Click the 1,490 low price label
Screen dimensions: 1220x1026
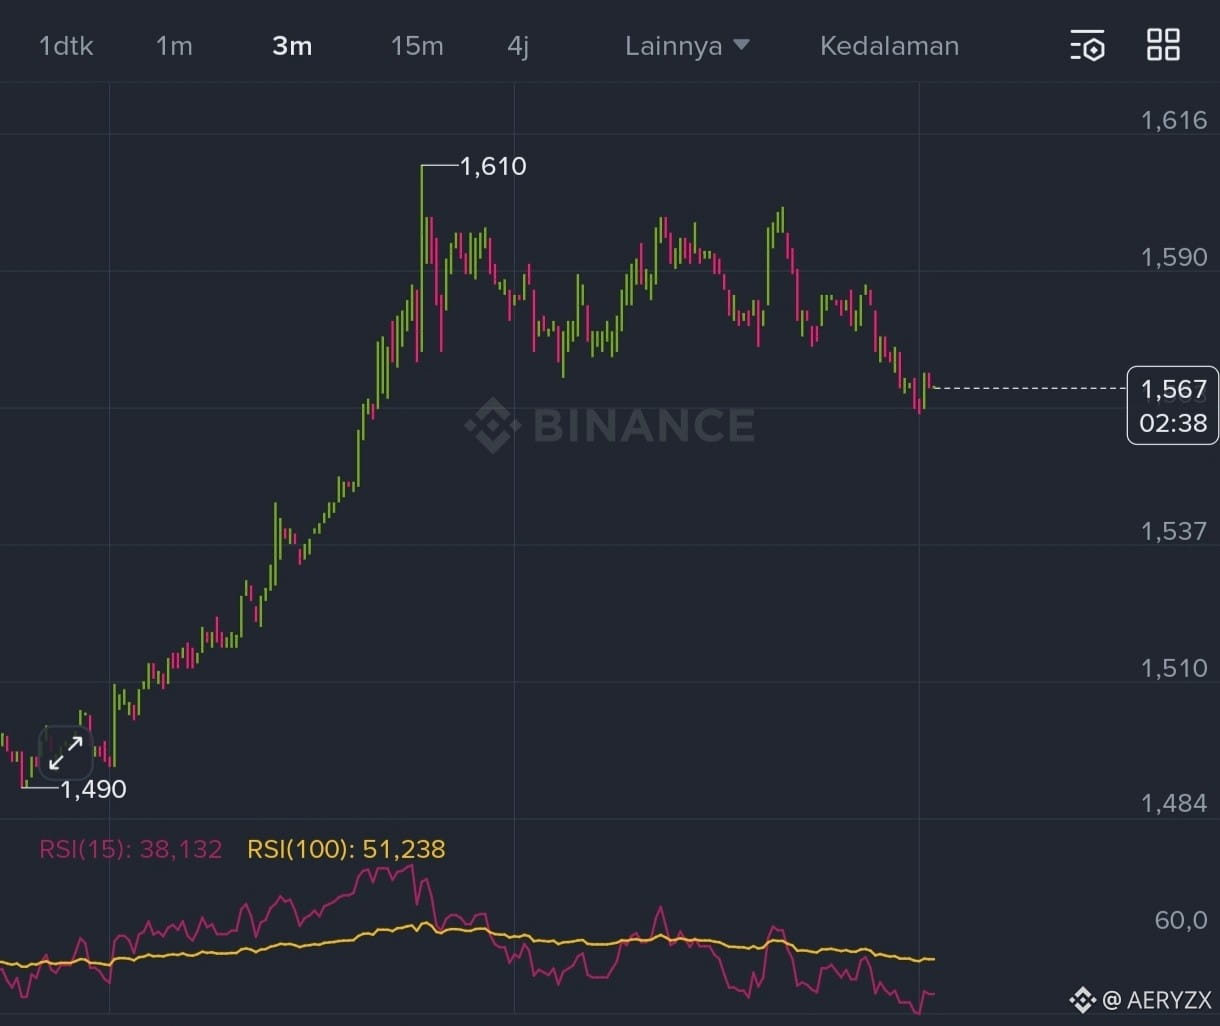(x=93, y=789)
